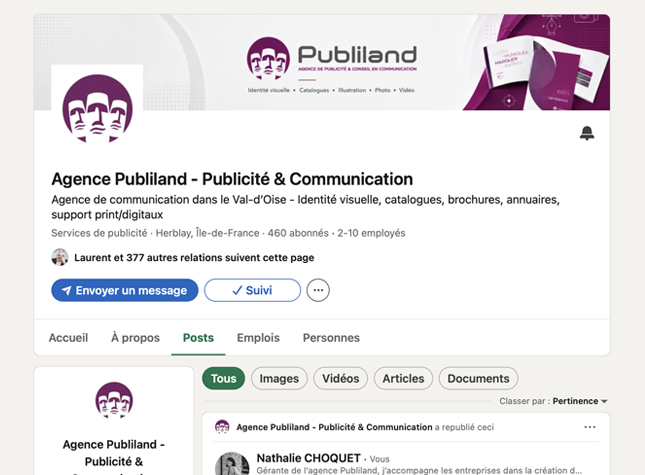
Task: Click Herblay, Île-de-France location text
Action: coord(207,233)
